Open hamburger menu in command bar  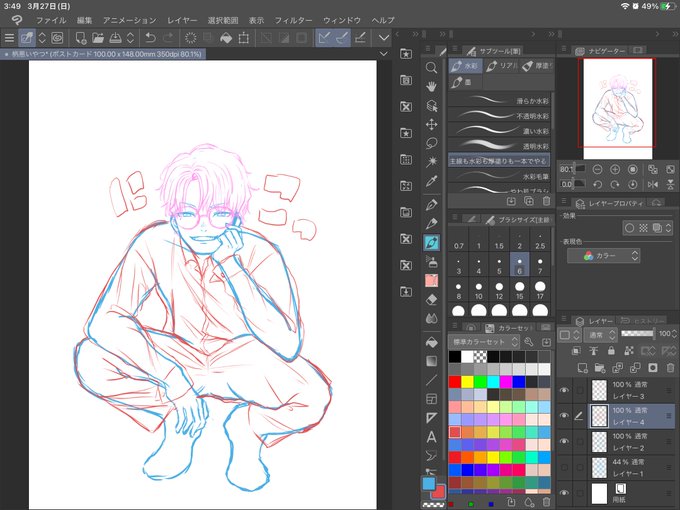[9, 38]
